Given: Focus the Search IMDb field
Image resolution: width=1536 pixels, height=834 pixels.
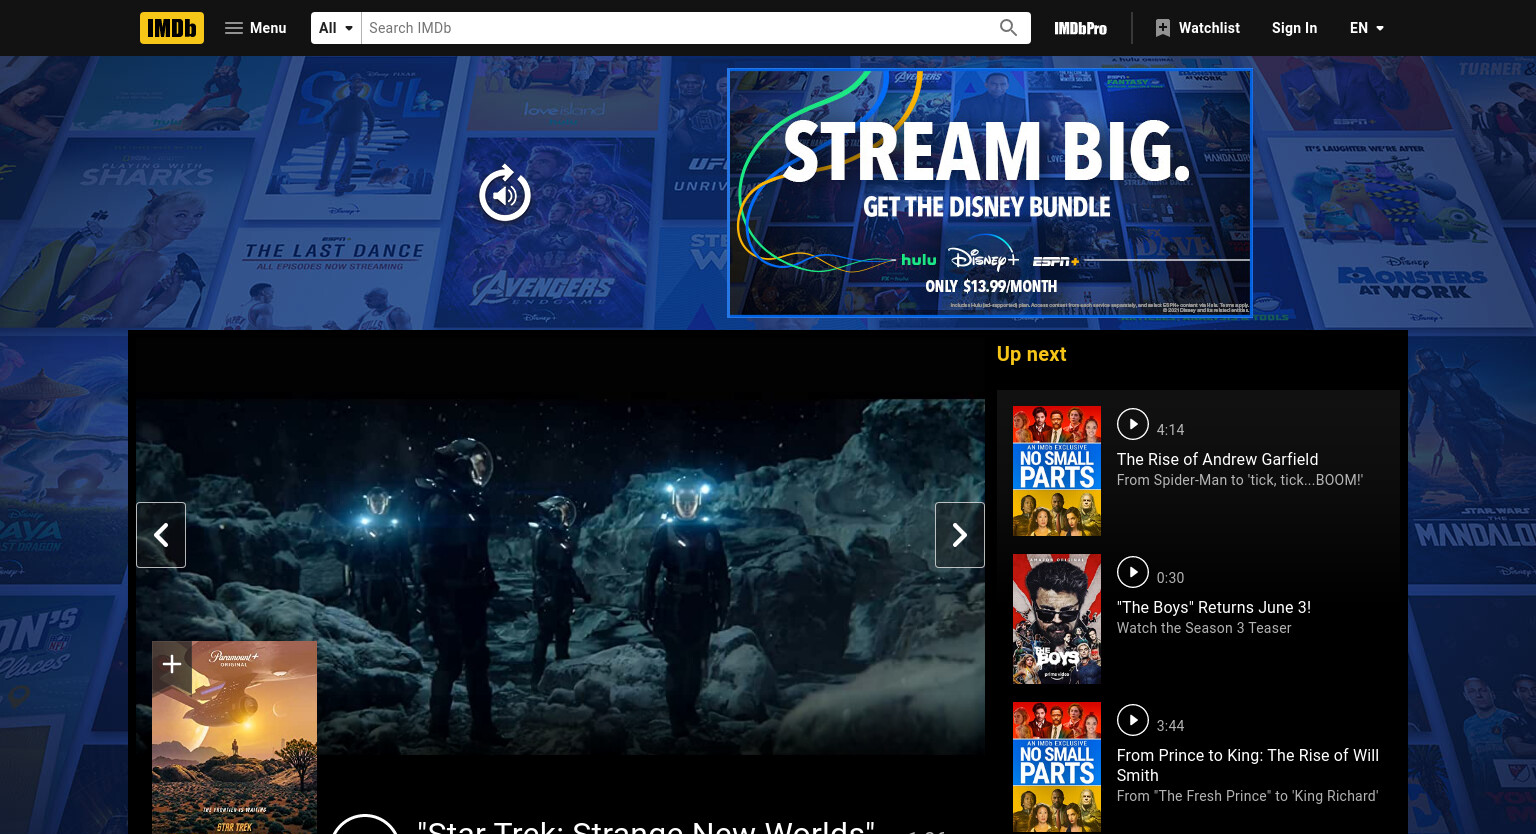Looking at the screenshot, I should [675, 28].
